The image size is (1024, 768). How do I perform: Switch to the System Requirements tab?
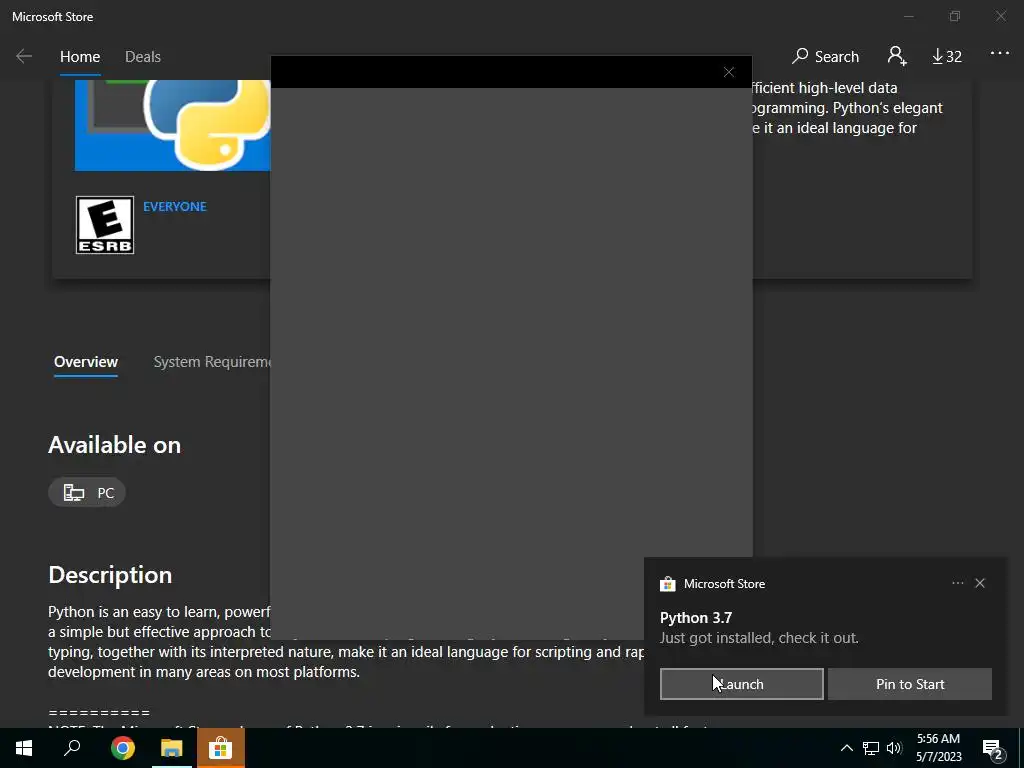(212, 362)
